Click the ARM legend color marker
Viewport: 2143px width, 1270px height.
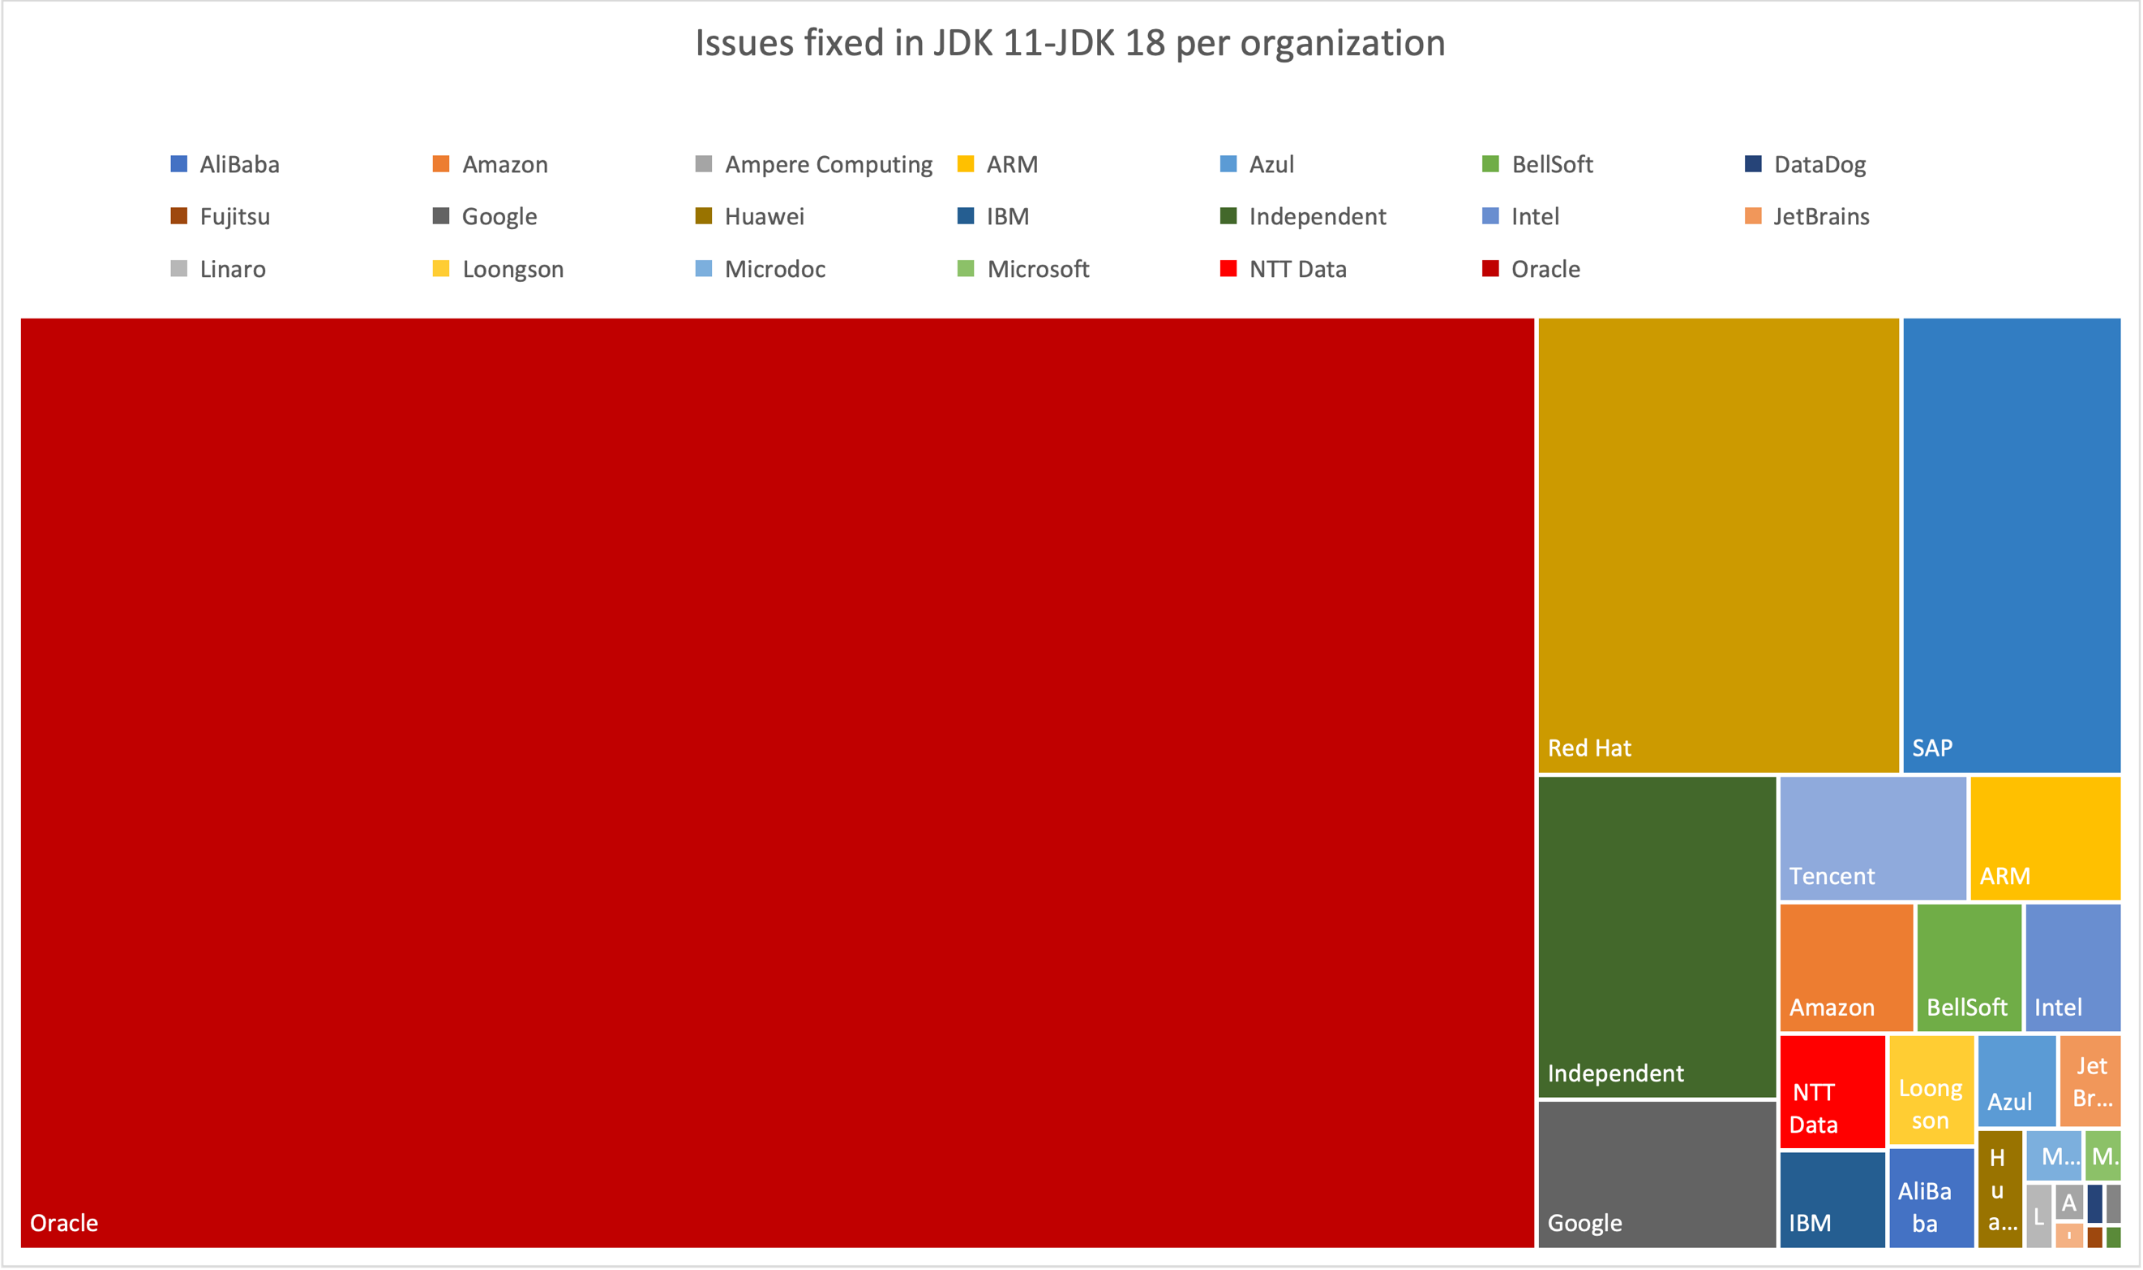[964, 163]
